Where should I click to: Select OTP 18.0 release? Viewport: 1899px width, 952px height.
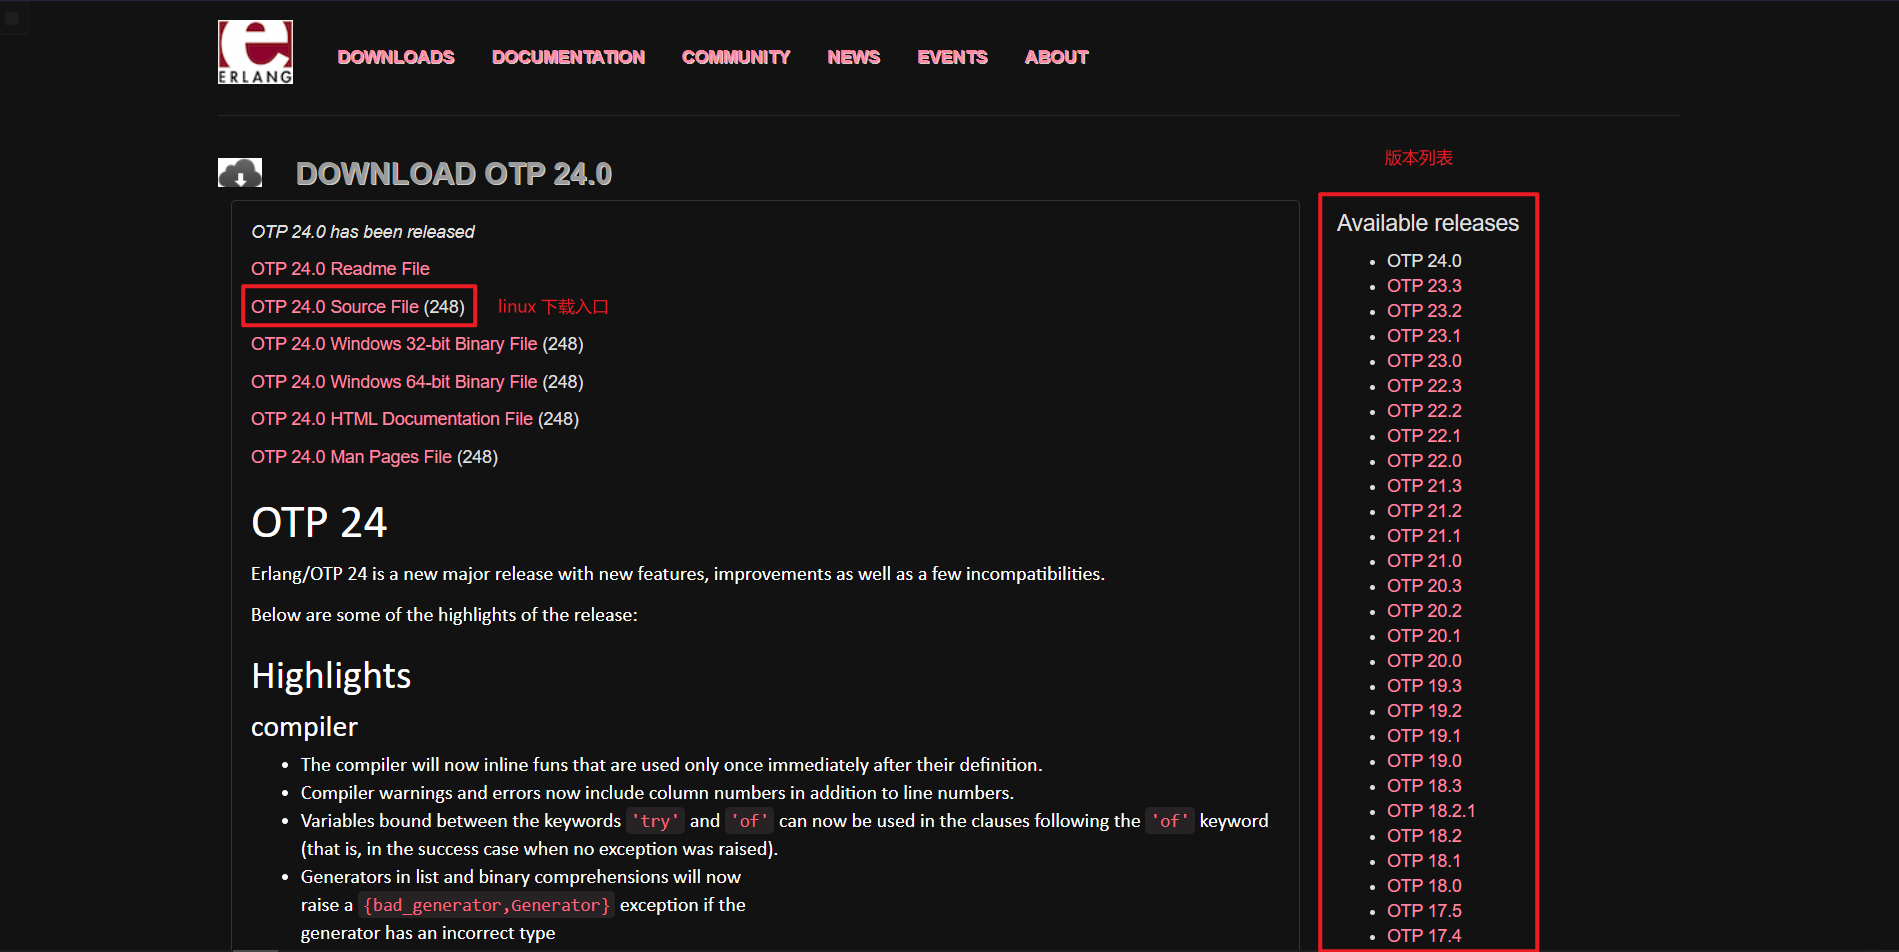coord(1424,886)
